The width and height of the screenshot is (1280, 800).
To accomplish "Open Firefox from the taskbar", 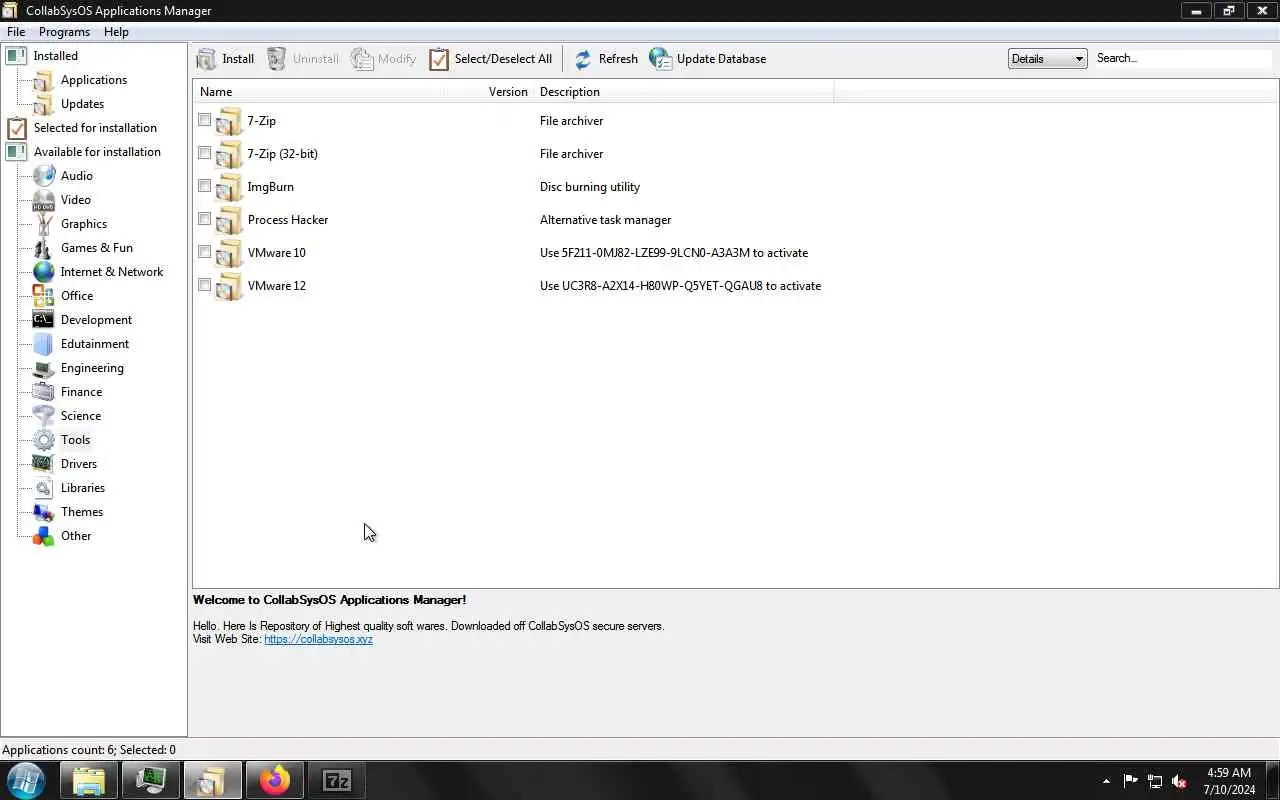I will tap(274, 780).
